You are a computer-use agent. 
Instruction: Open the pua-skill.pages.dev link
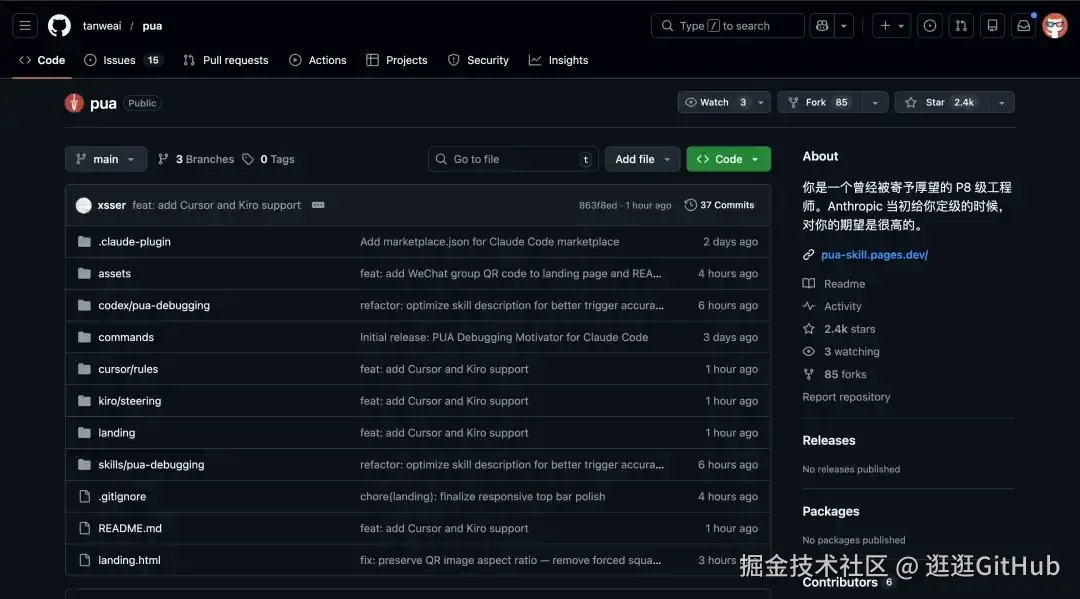(874, 255)
